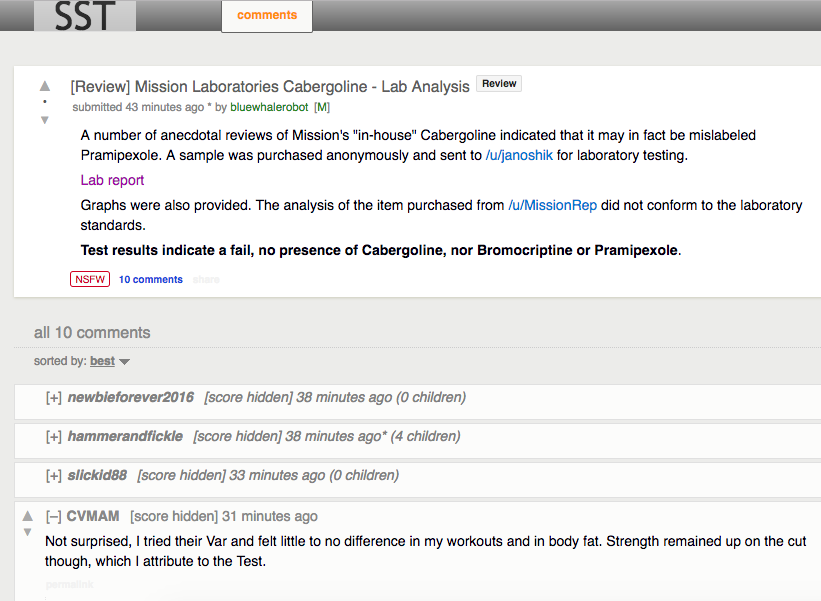Click the Review flair badge
The width and height of the screenshot is (821, 601).
[x=499, y=84]
